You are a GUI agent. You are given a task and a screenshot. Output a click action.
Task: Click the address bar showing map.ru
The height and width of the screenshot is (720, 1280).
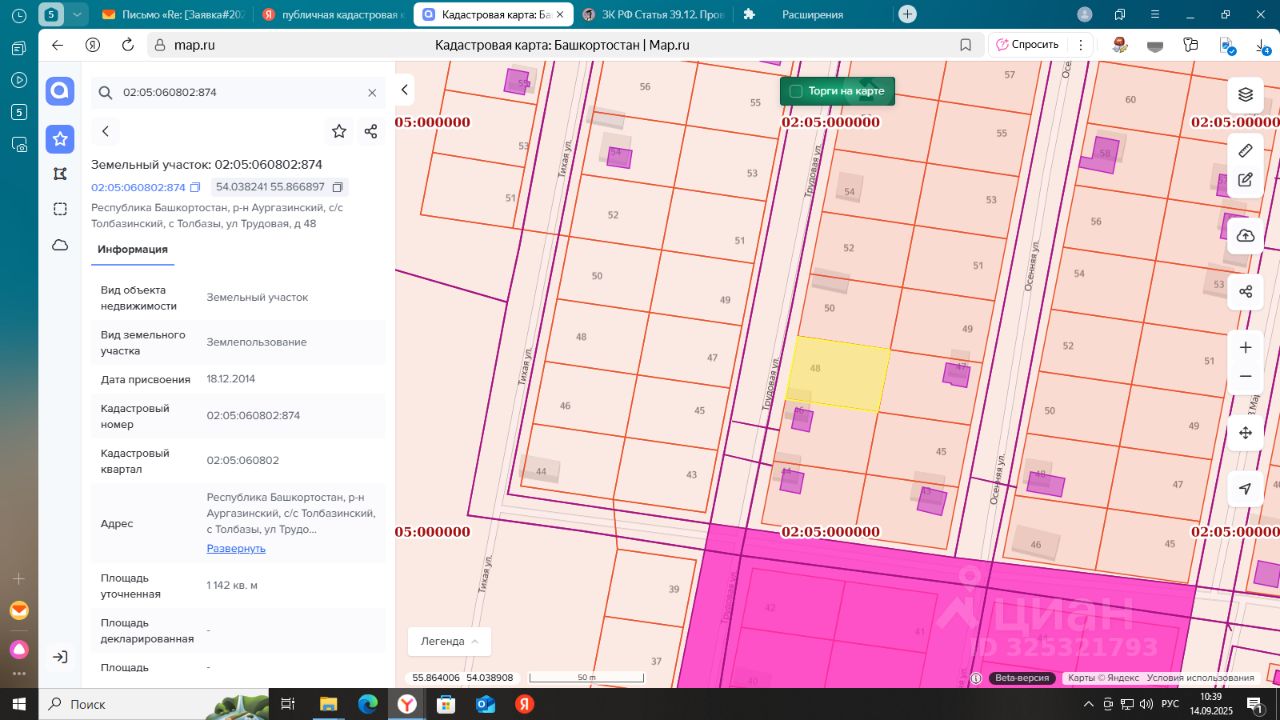pos(565,45)
